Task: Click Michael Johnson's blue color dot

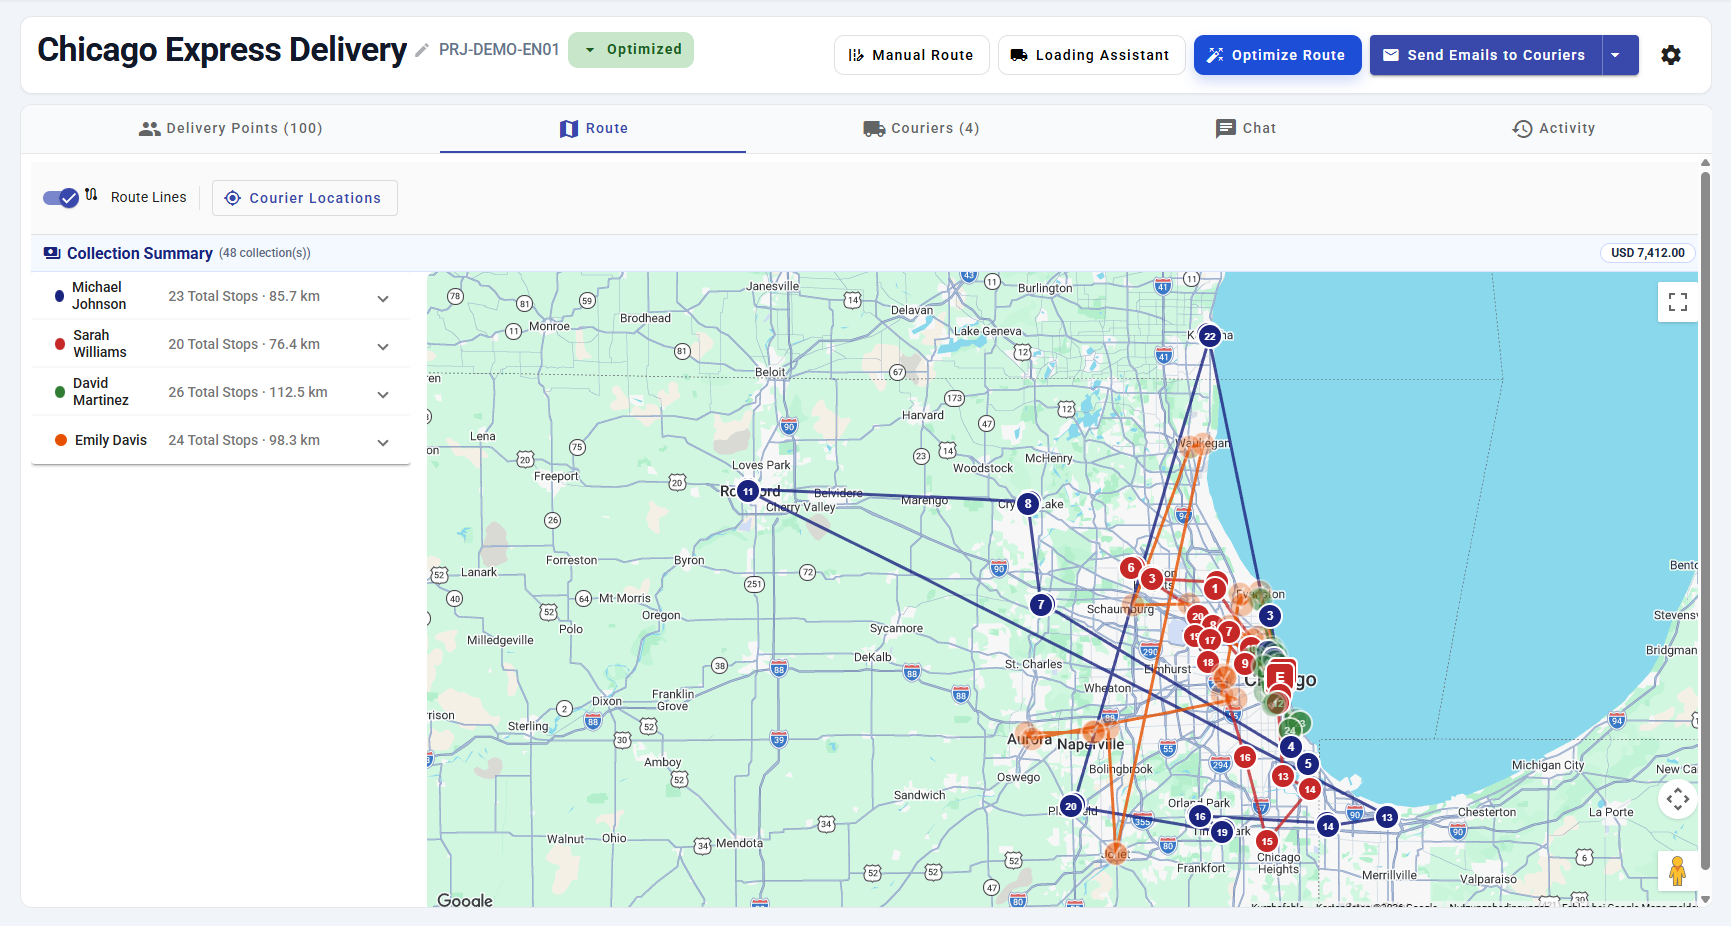Action: 59,296
